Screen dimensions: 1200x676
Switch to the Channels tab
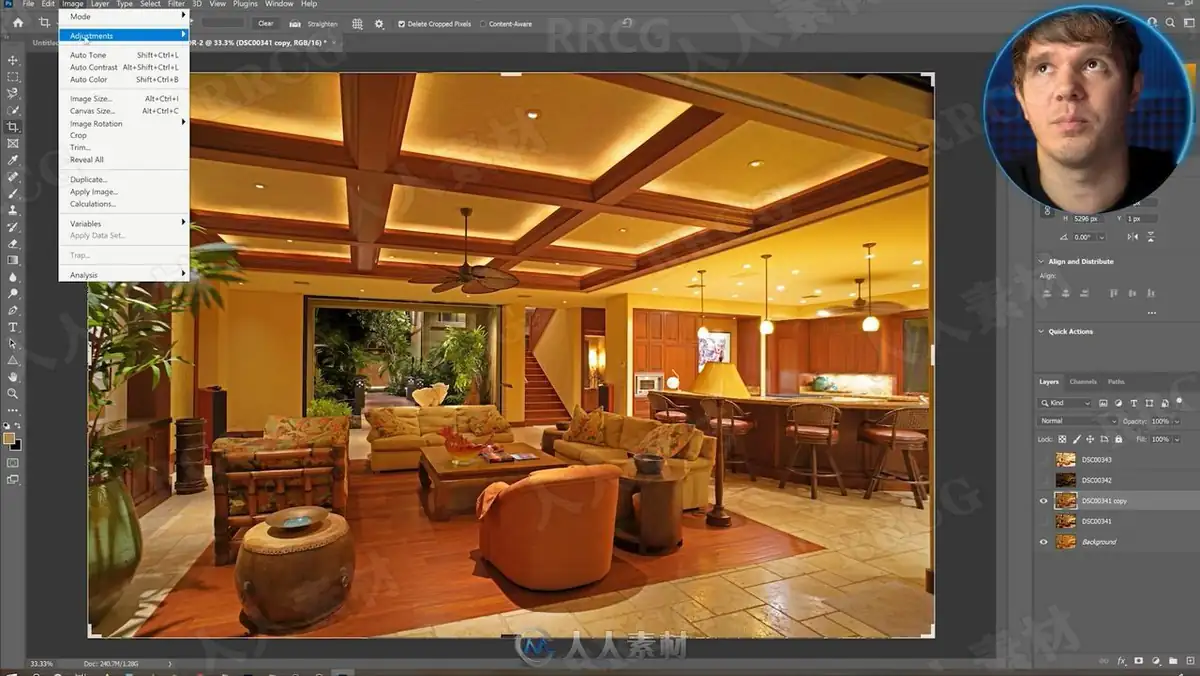1083,382
